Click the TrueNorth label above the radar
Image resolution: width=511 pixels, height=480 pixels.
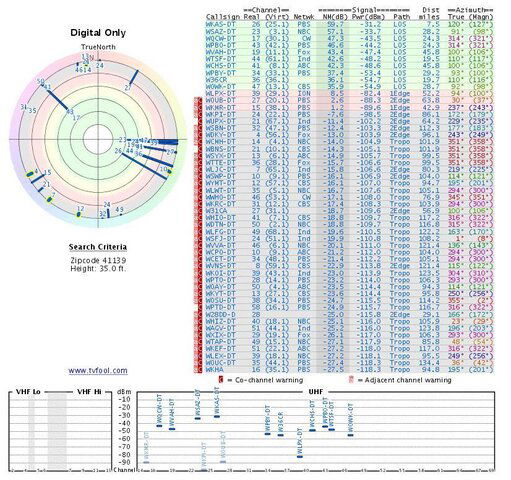[x=98, y=47]
